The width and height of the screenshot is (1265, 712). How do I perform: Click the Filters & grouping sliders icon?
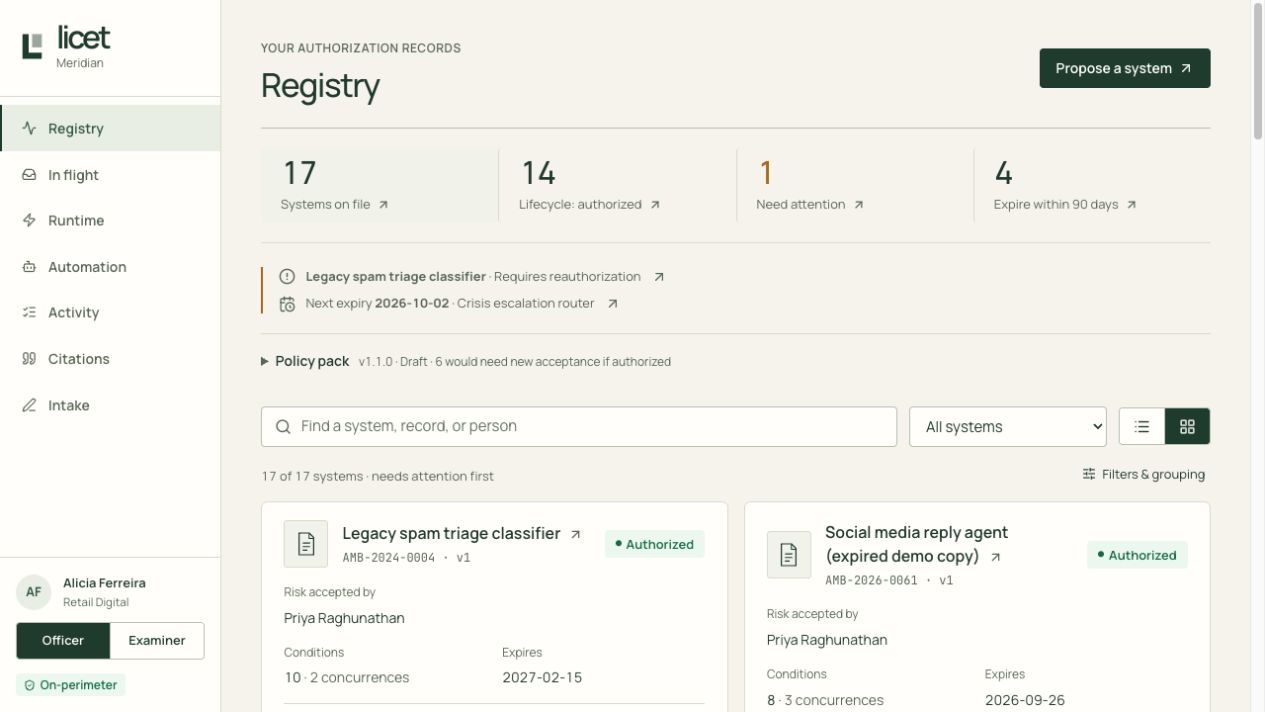click(1089, 475)
